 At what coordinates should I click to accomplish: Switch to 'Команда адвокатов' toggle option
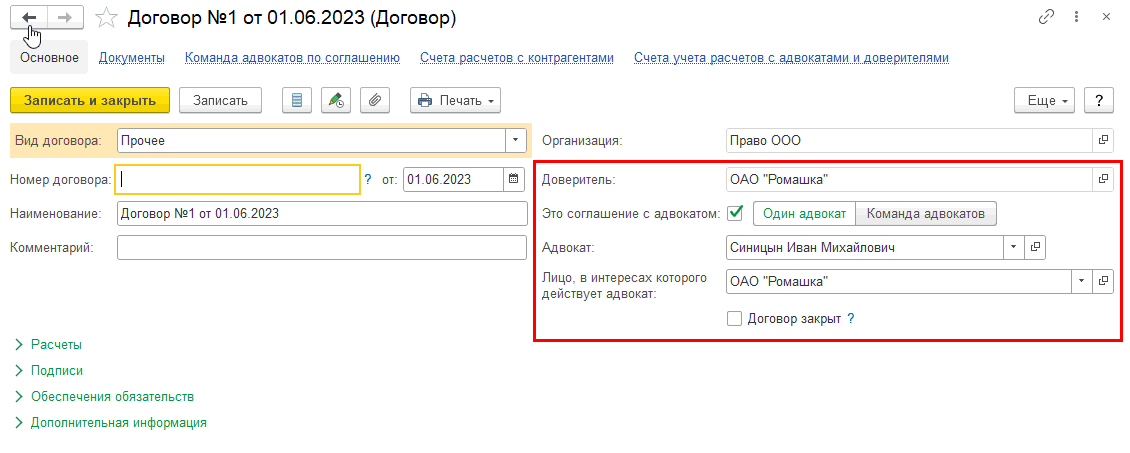[926, 213]
